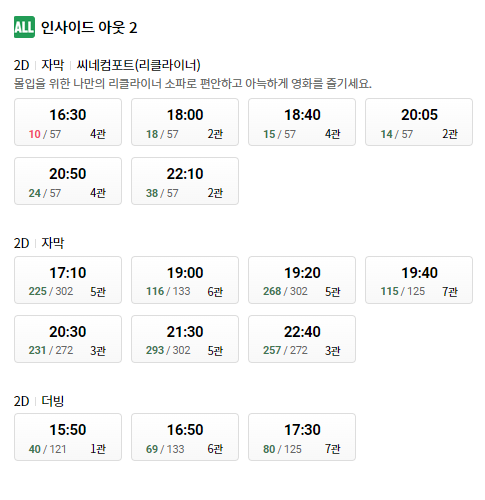Click the 2D 더빙 section heading
The height and width of the screenshot is (500, 485).
pos(39,401)
